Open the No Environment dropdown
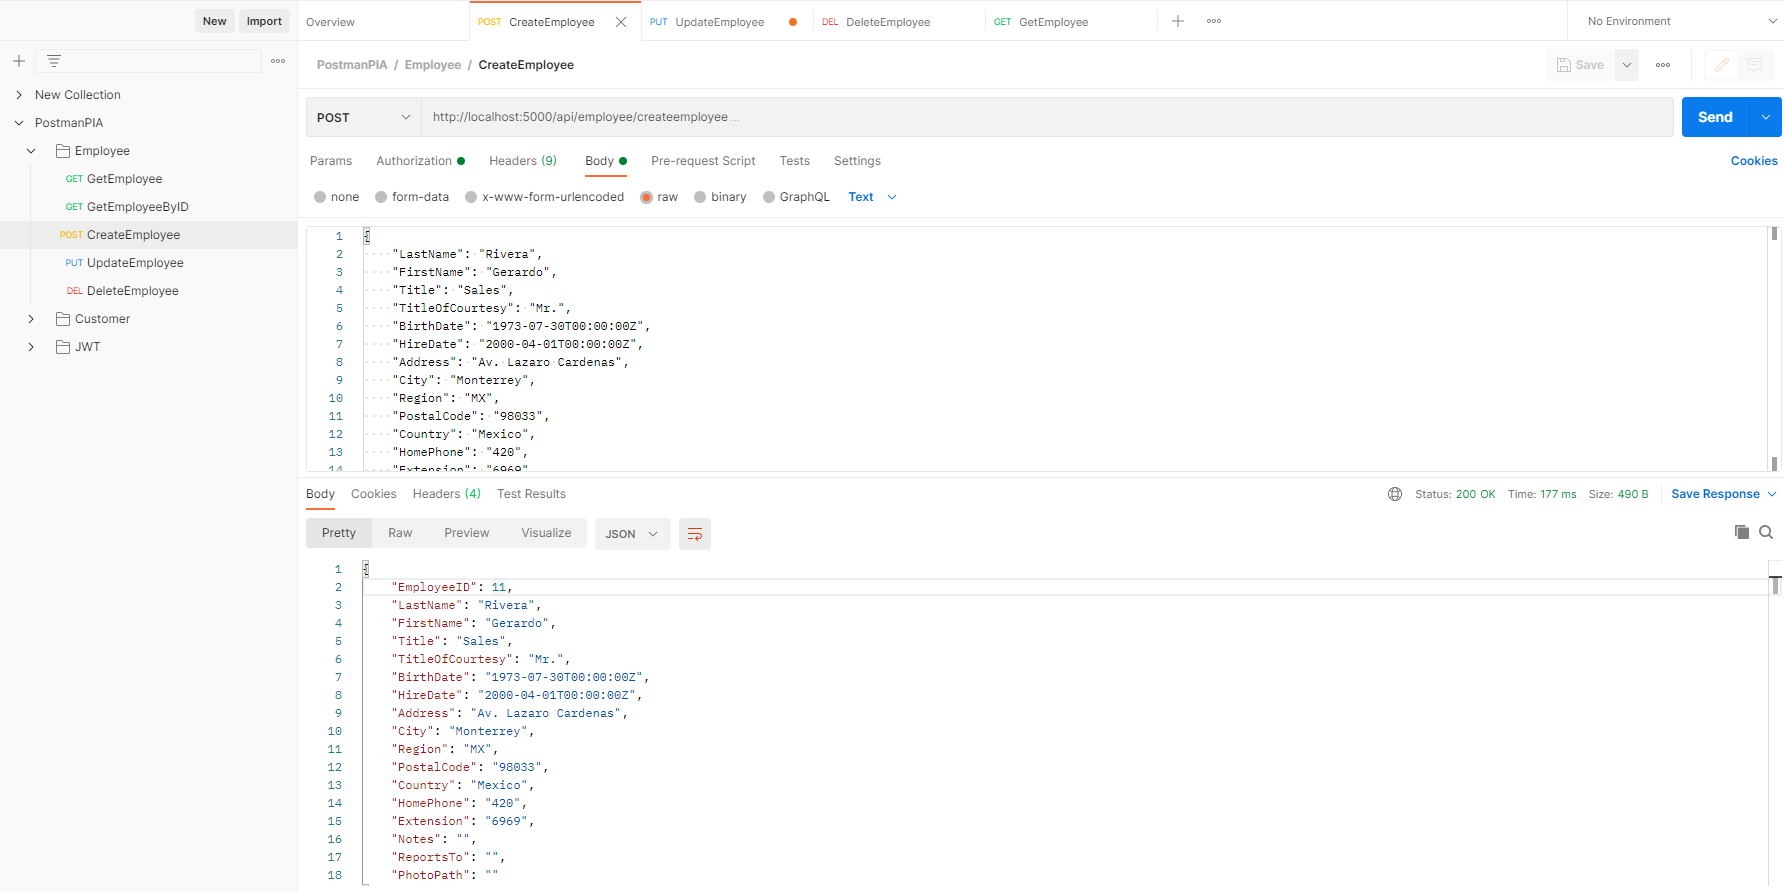The height and width of the screenshot is (893, 1784). point(1680,21)
